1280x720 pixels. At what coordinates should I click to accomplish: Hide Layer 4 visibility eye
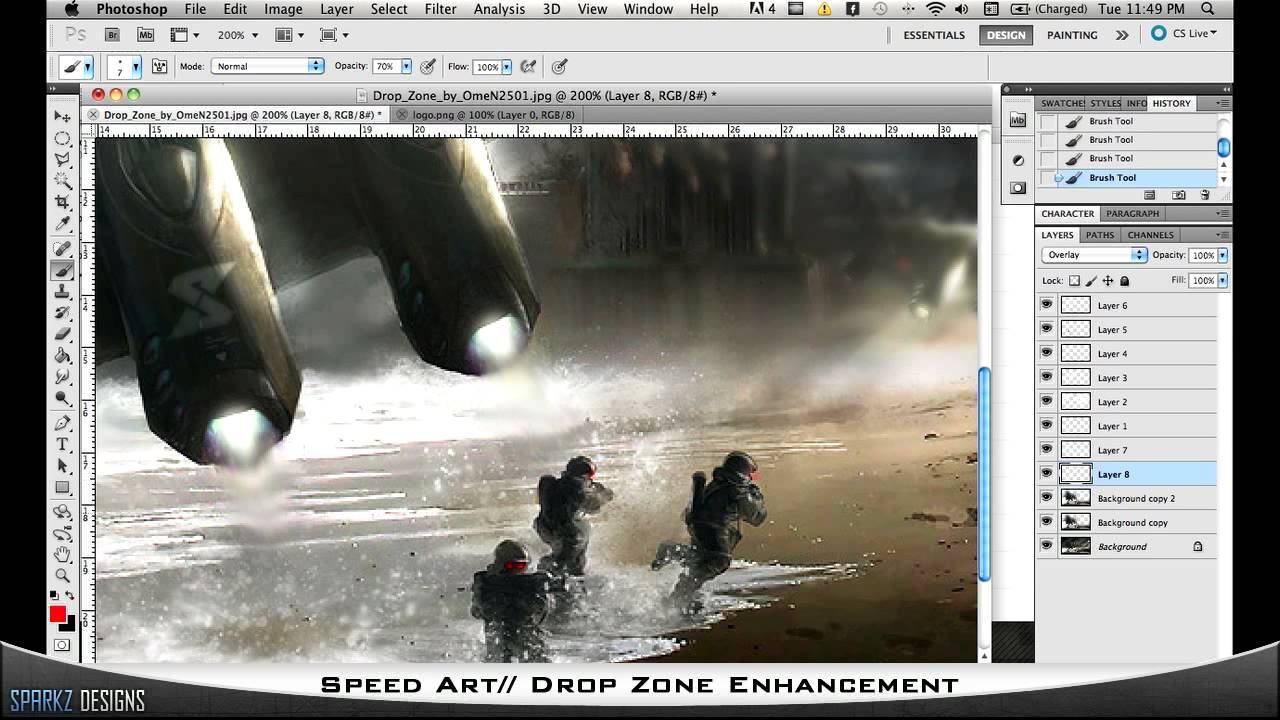click(x=1047, y=353)
